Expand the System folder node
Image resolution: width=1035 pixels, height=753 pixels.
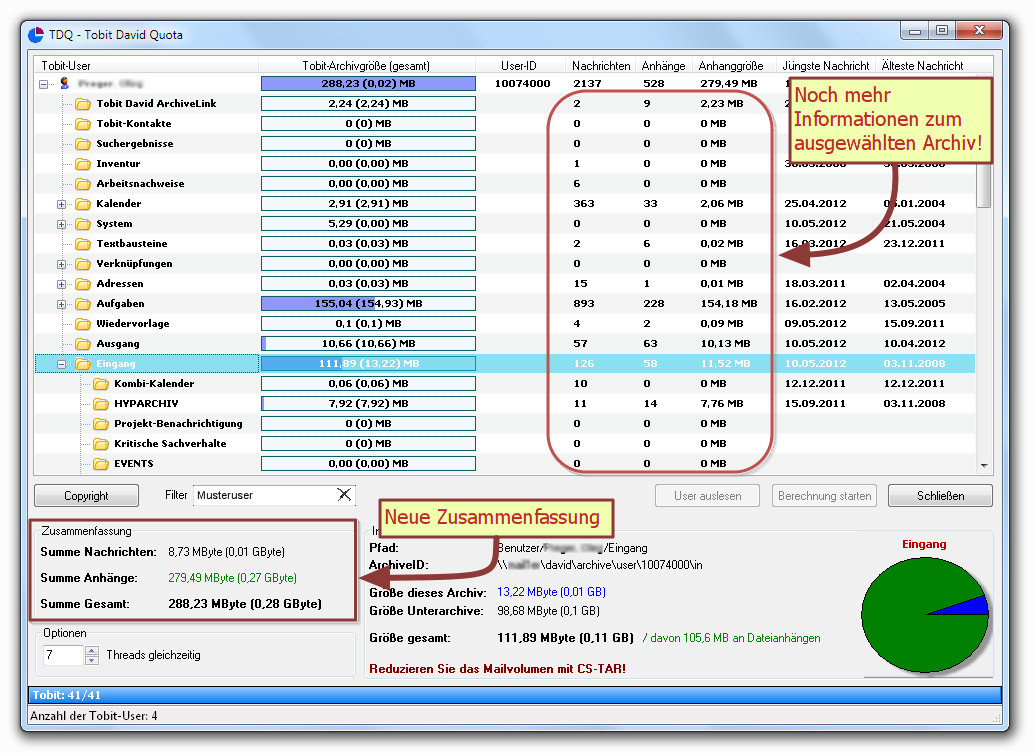click(x=62, y=224)
